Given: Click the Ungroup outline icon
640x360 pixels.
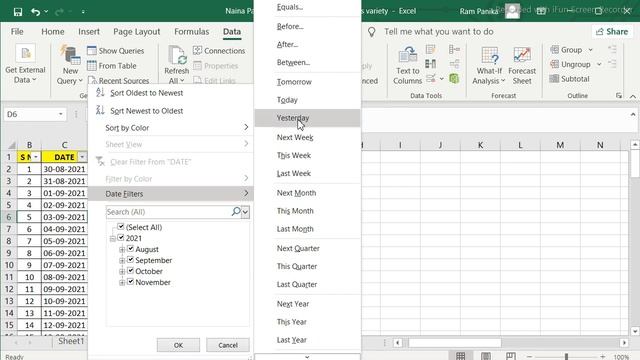Looking at the screenshot, I should [x=554, y=64].
